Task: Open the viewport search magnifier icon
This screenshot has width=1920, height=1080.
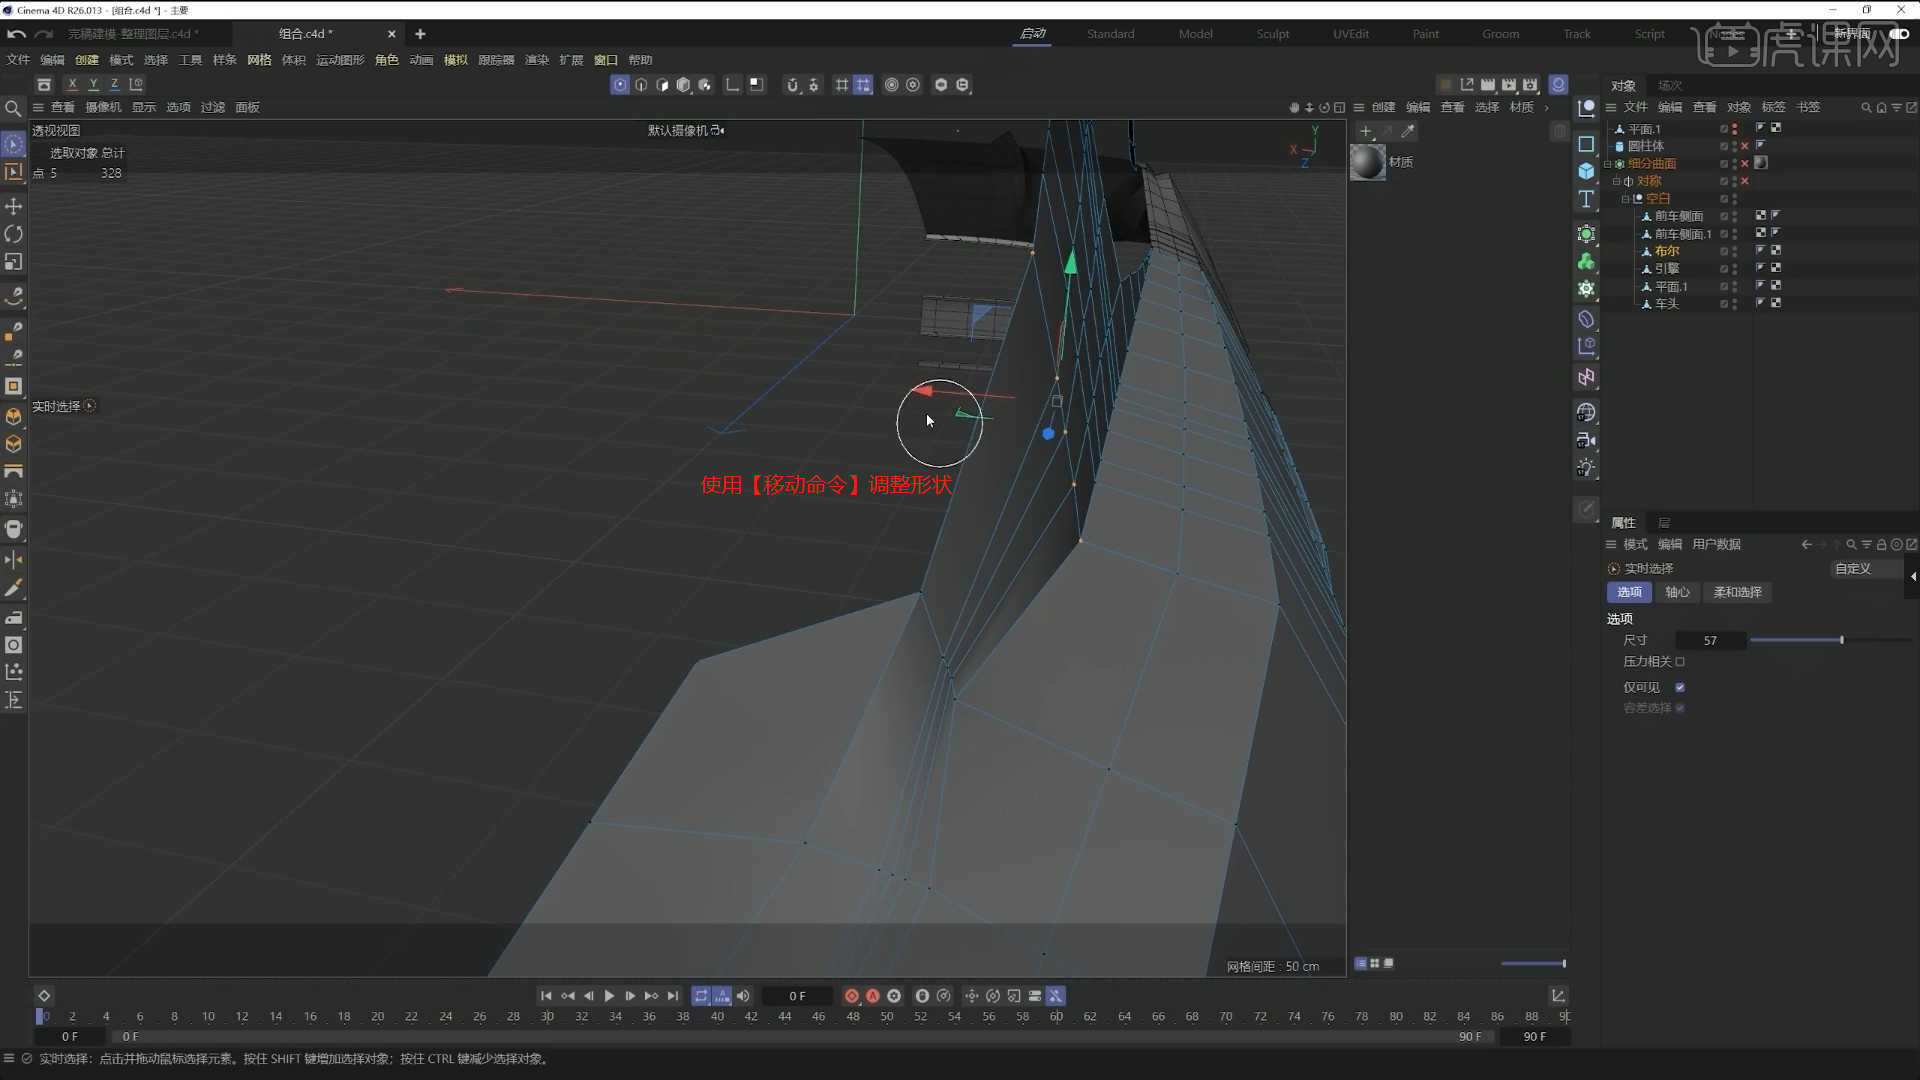Action: [13, 108]
